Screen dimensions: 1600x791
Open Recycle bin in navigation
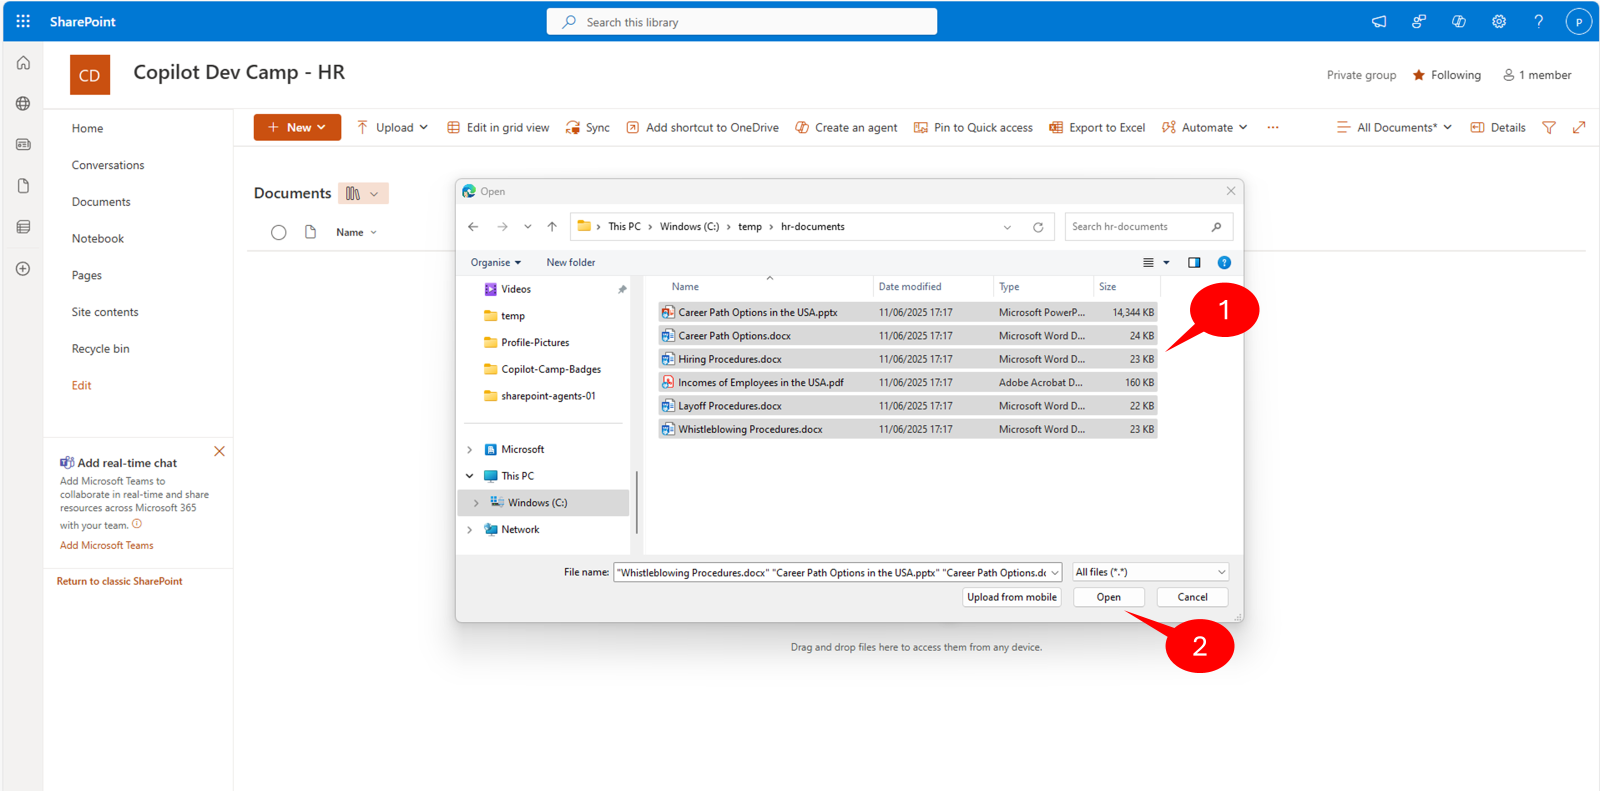(101, 349)
